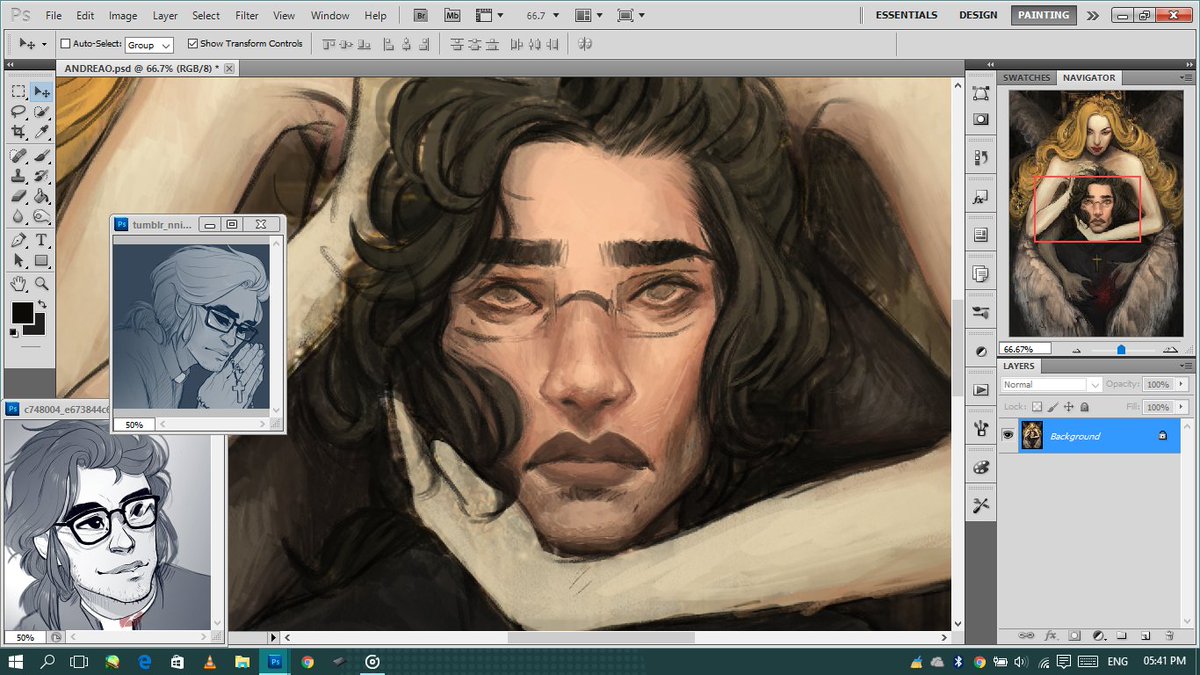Select the Quick Selection tool

coord(42,112)
